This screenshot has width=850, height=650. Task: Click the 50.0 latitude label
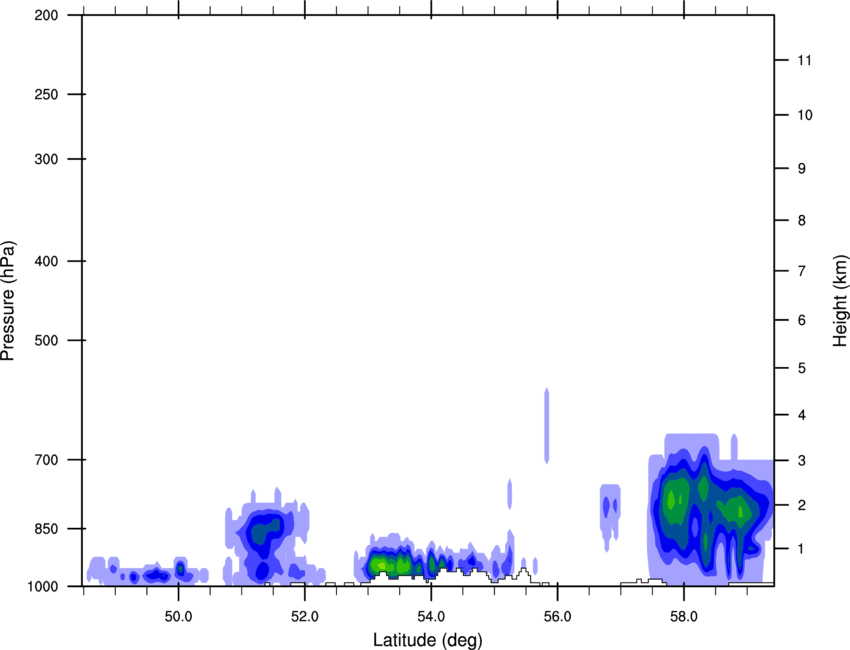point(178,617)
